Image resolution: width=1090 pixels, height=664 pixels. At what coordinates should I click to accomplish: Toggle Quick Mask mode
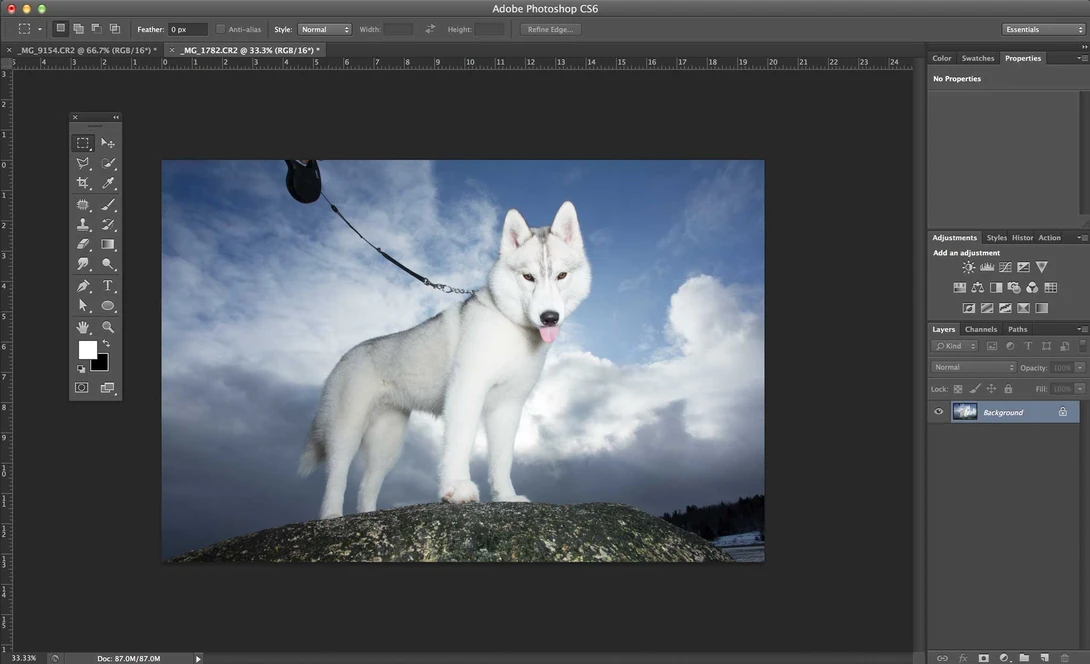[82, 388]
